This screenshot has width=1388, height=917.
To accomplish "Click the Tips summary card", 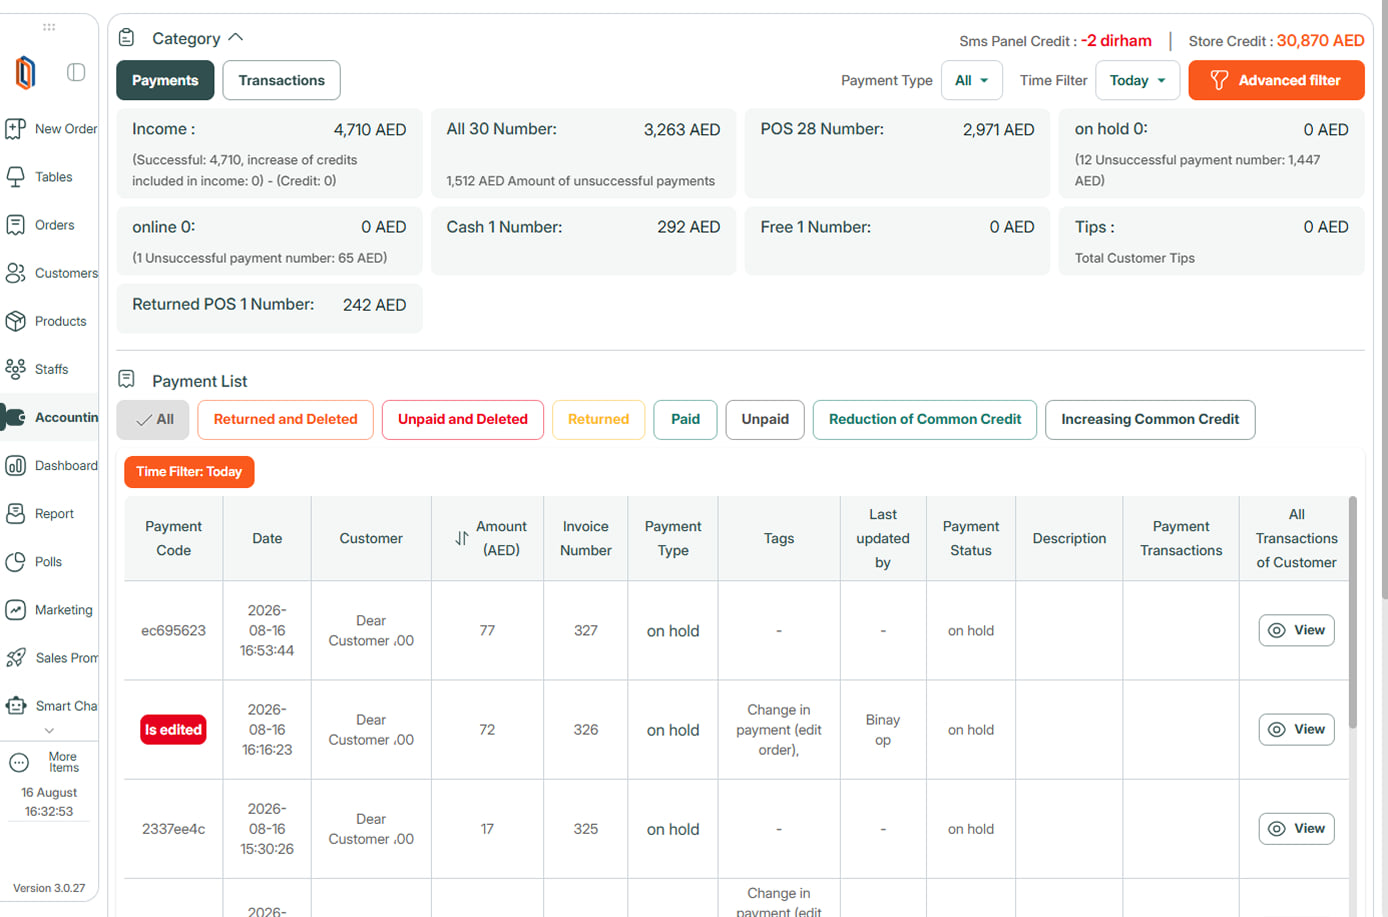I will pyautogui.click(x=1211, y=241).
